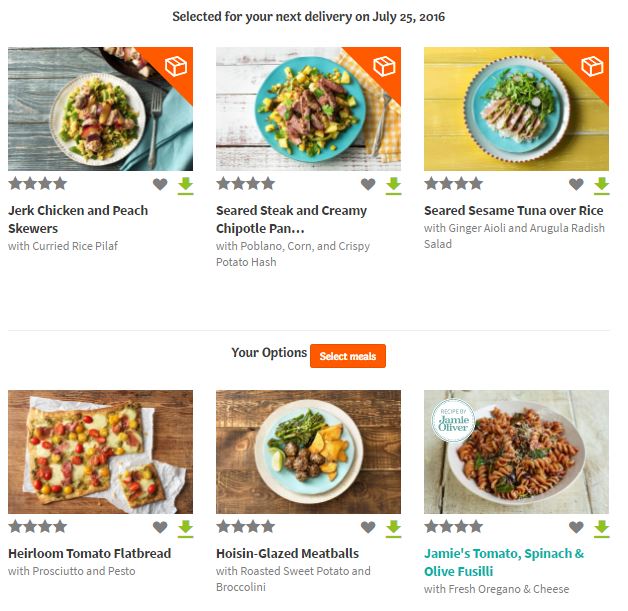The height and width of the screenshot is (611, 628).
Task: Download the Heirloom Tomato Flatbread recipe
Action: [185, 528]
